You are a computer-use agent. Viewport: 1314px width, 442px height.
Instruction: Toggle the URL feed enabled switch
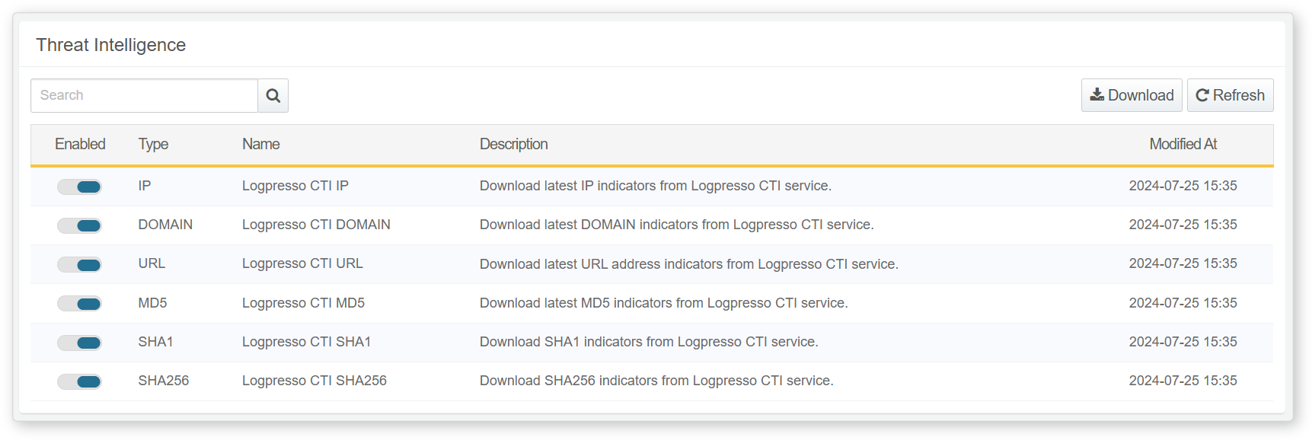[79, 265]
